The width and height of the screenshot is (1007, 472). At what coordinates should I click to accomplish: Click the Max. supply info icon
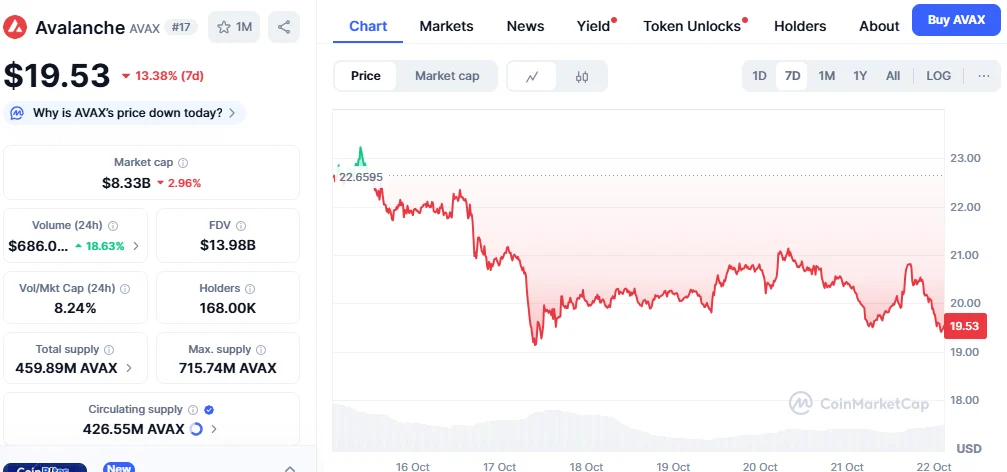(262, 350)
